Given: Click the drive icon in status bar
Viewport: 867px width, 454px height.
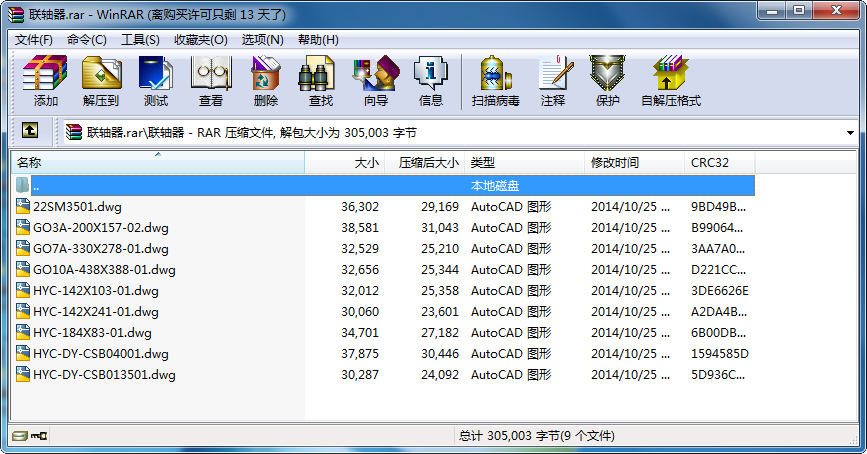Looking at the screenshot, I should pos(19,436).
